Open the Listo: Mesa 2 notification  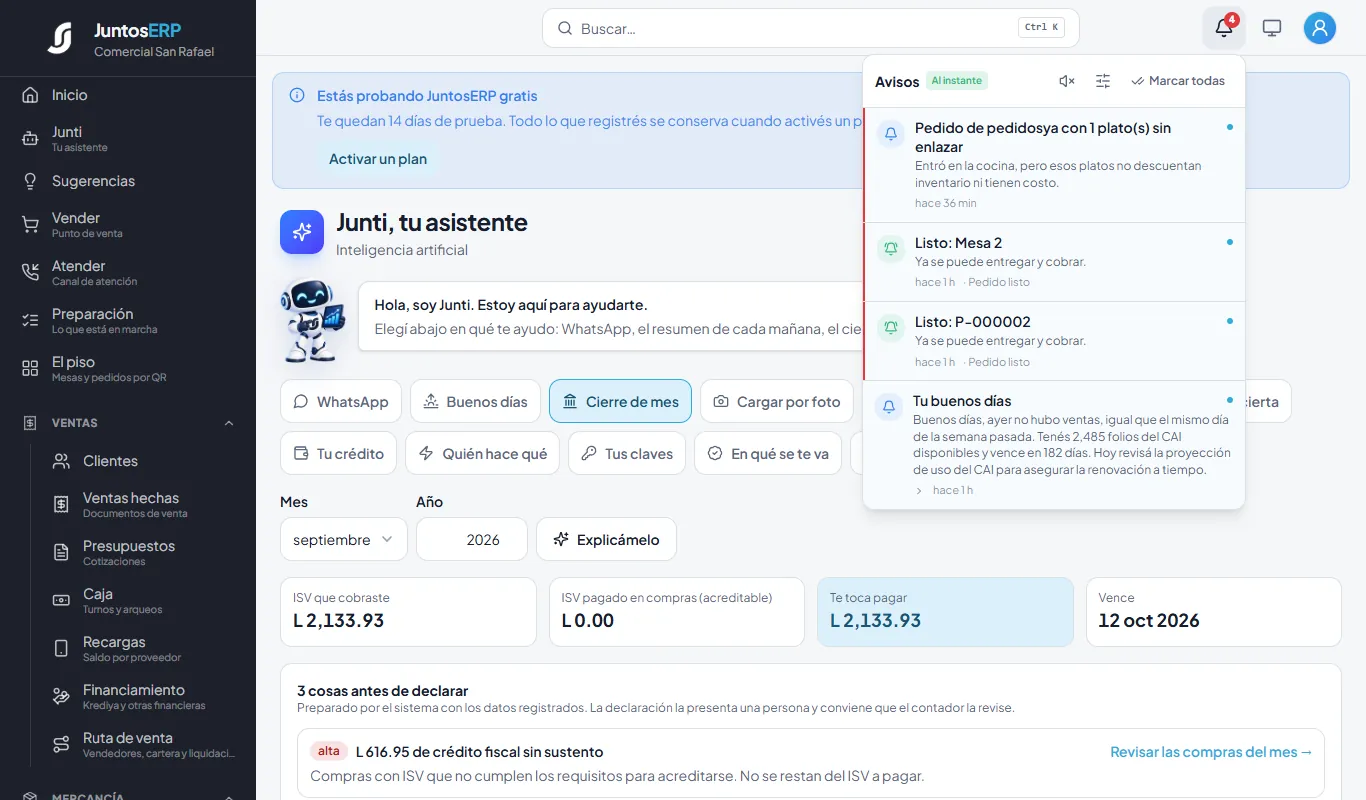point(1054,262)
